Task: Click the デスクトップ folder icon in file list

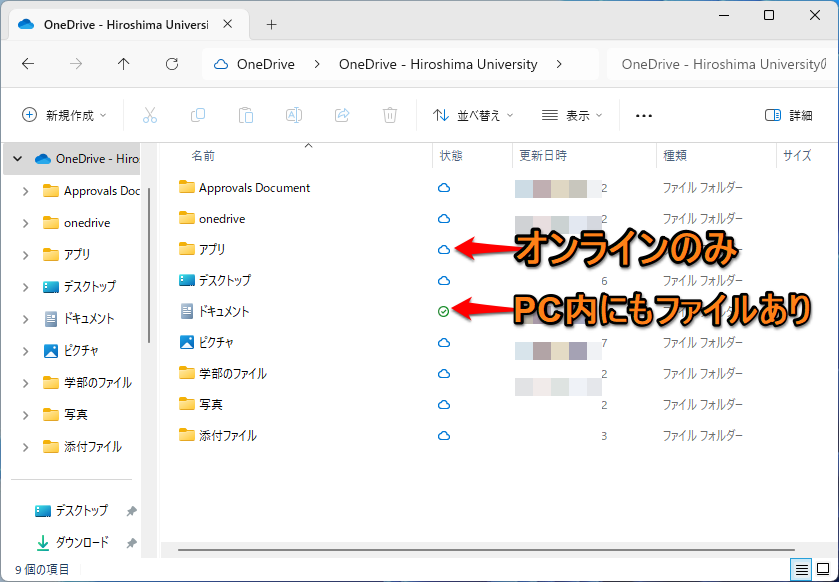Action: 187,280
